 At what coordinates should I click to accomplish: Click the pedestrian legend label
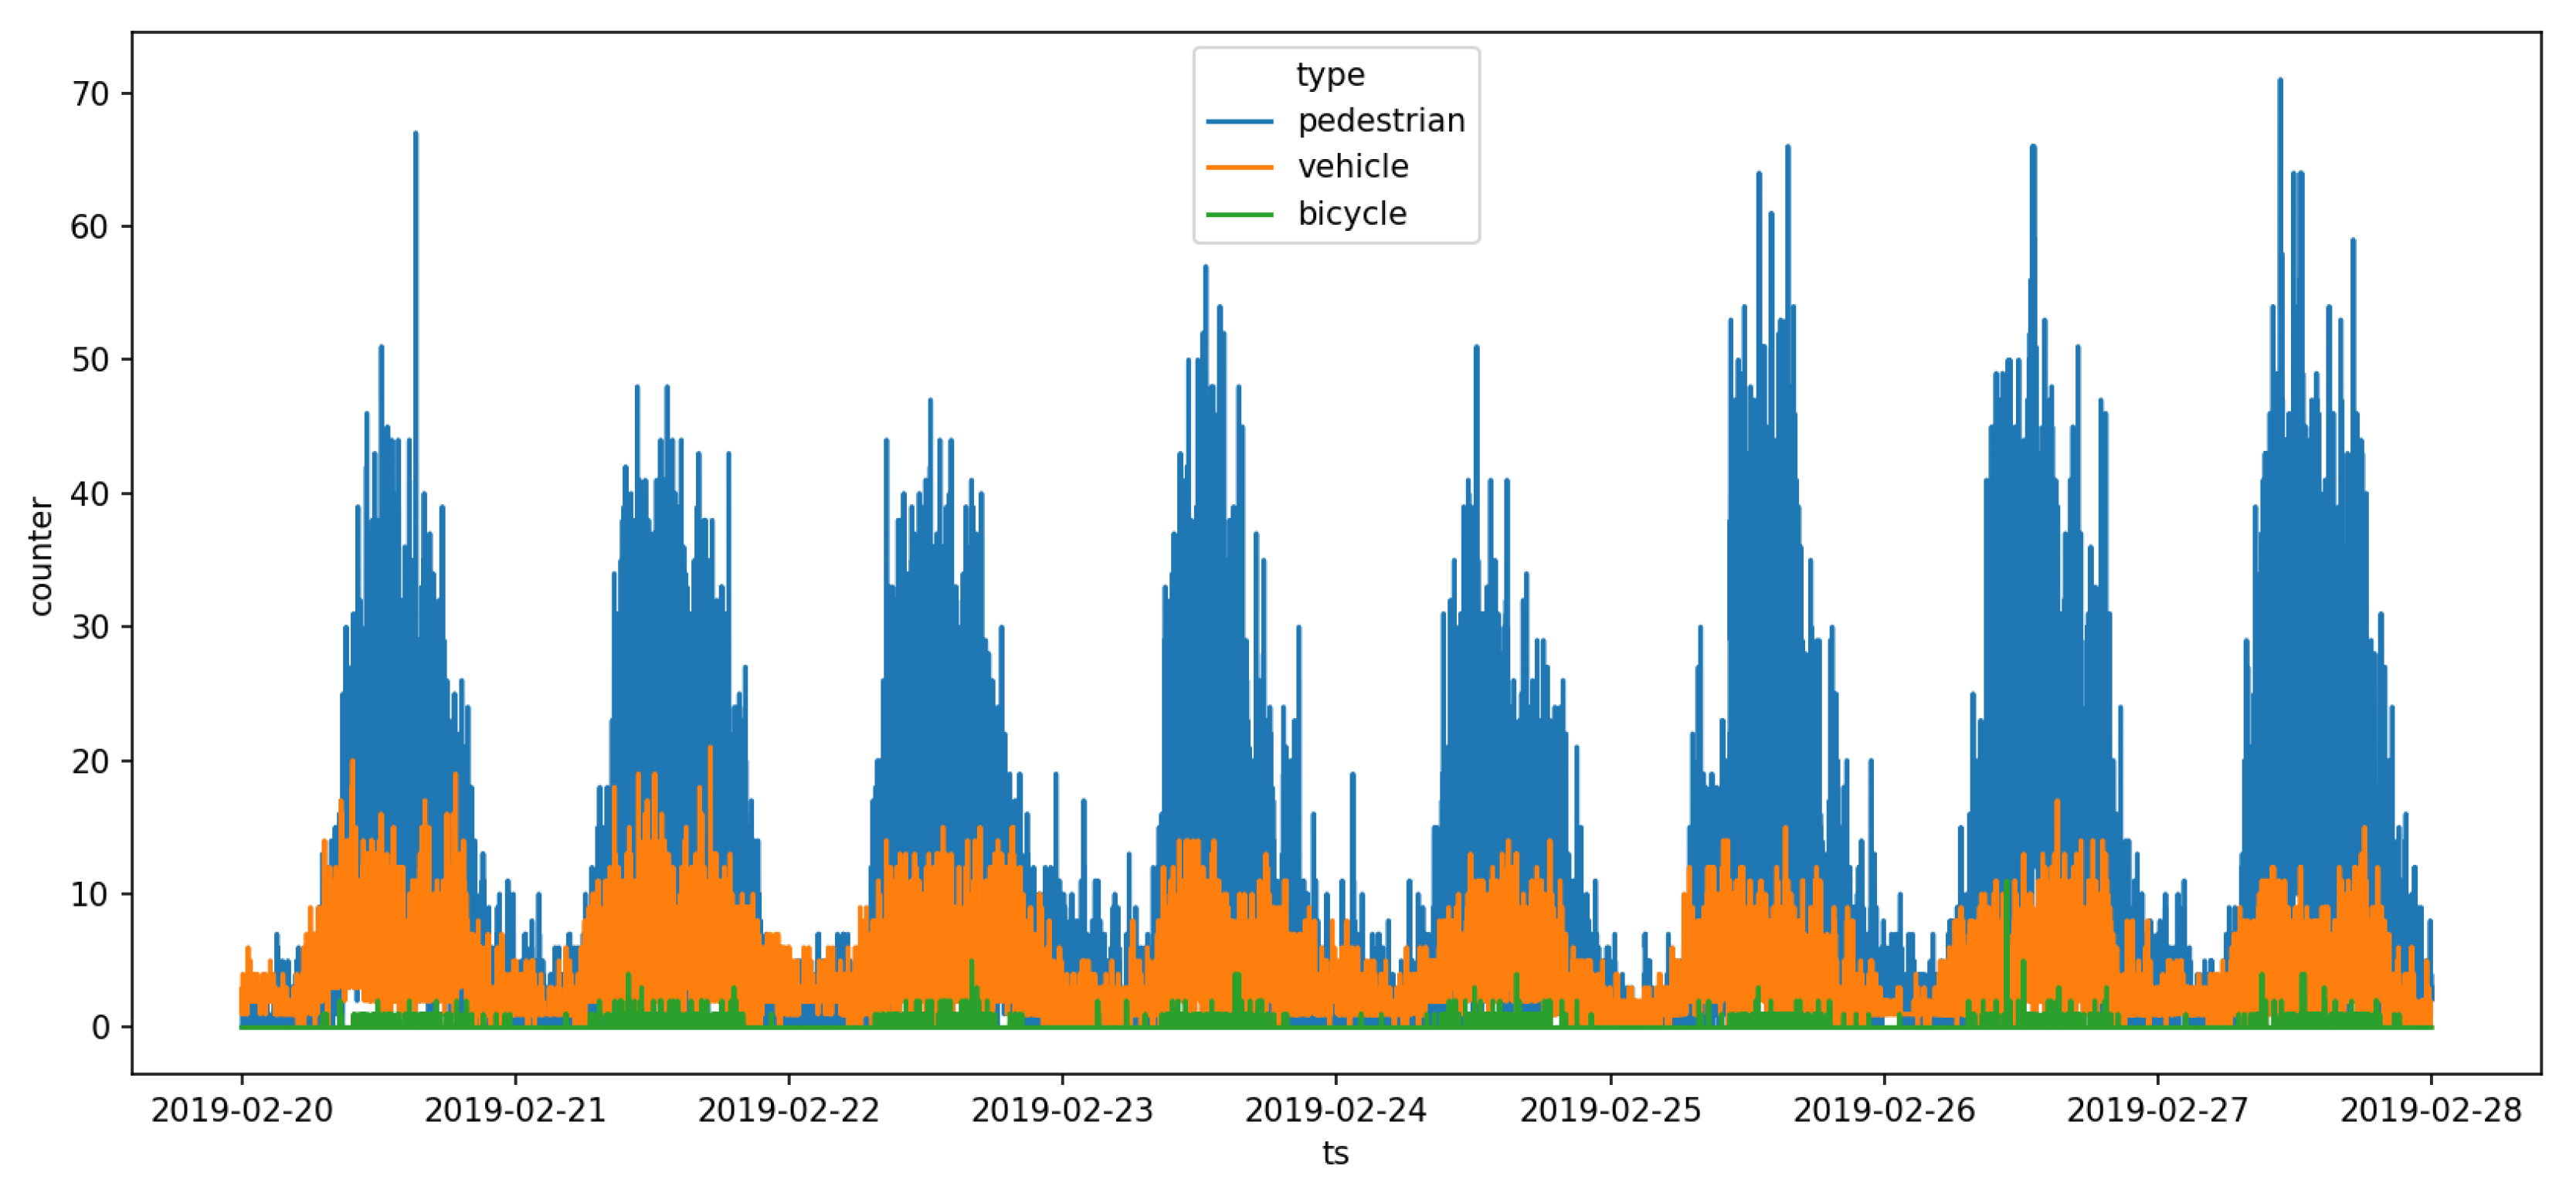coord(1380,121)
